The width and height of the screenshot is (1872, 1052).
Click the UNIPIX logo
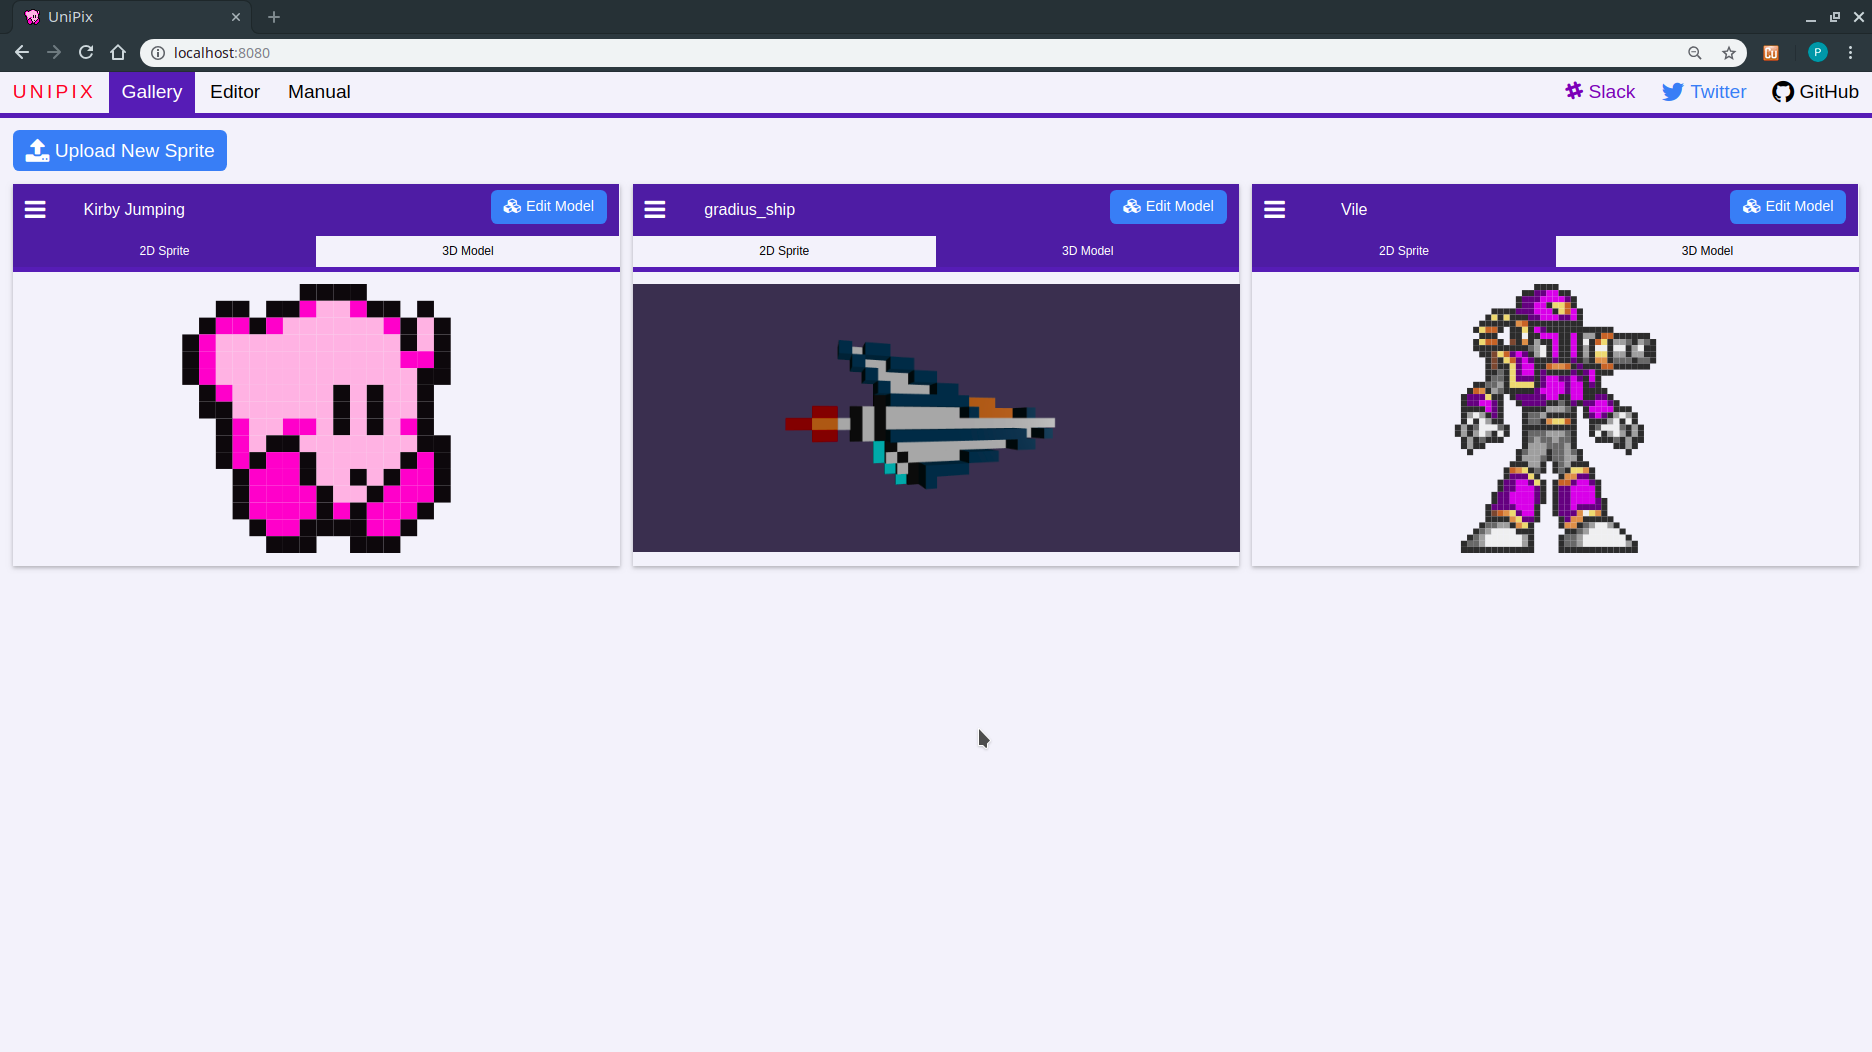(54, 91)
